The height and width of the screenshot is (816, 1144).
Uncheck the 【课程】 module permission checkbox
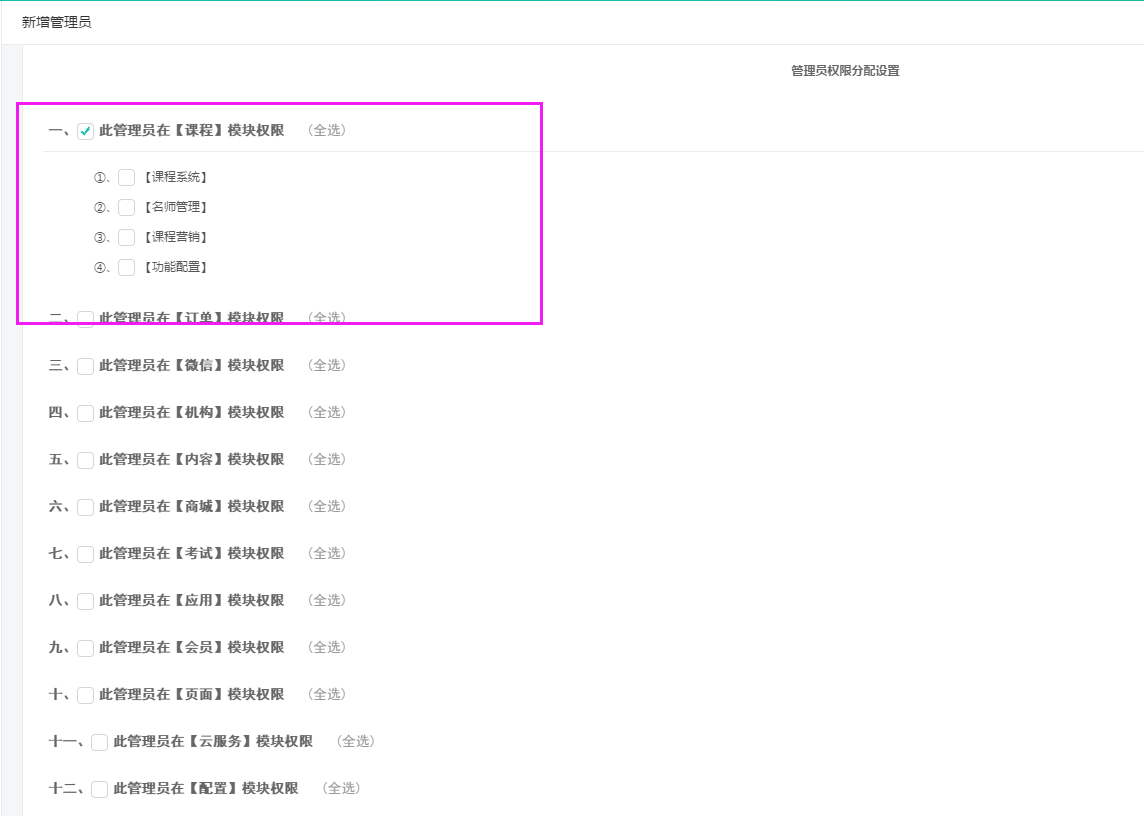pyautogui.click(x=86, y=131)
